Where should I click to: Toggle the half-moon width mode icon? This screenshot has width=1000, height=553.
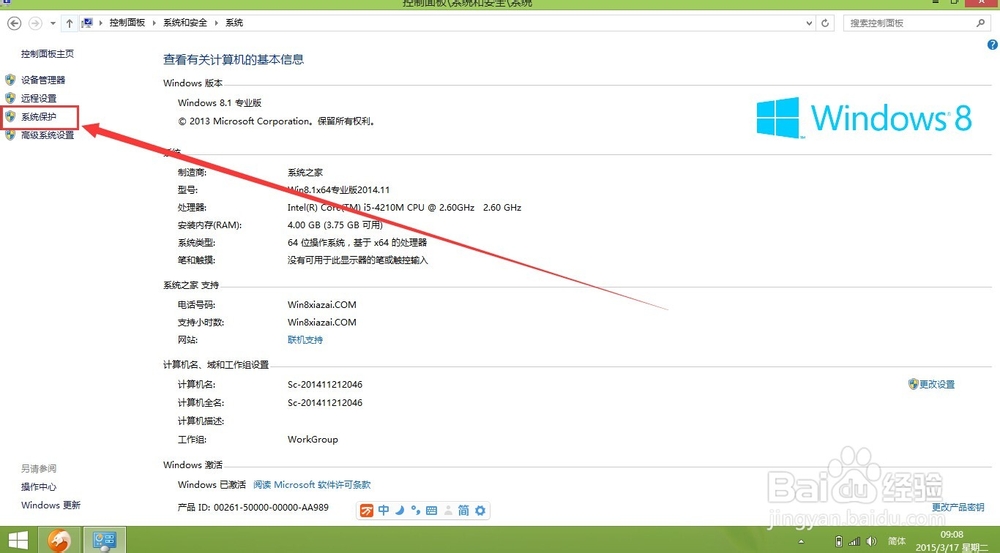point(400,510)
